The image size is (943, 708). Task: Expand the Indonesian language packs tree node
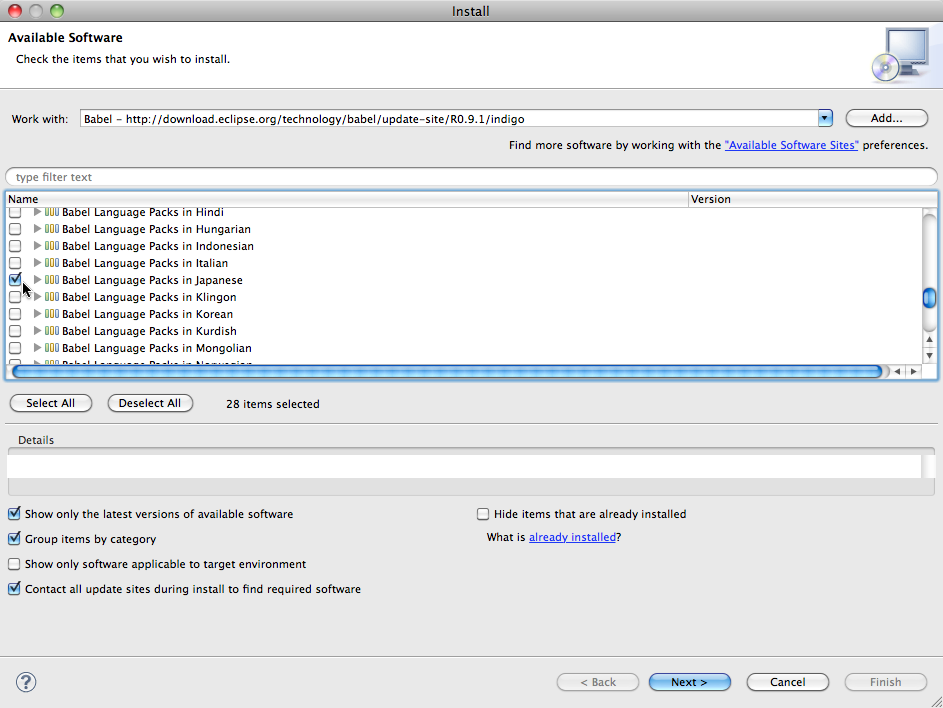click(37, 245)
